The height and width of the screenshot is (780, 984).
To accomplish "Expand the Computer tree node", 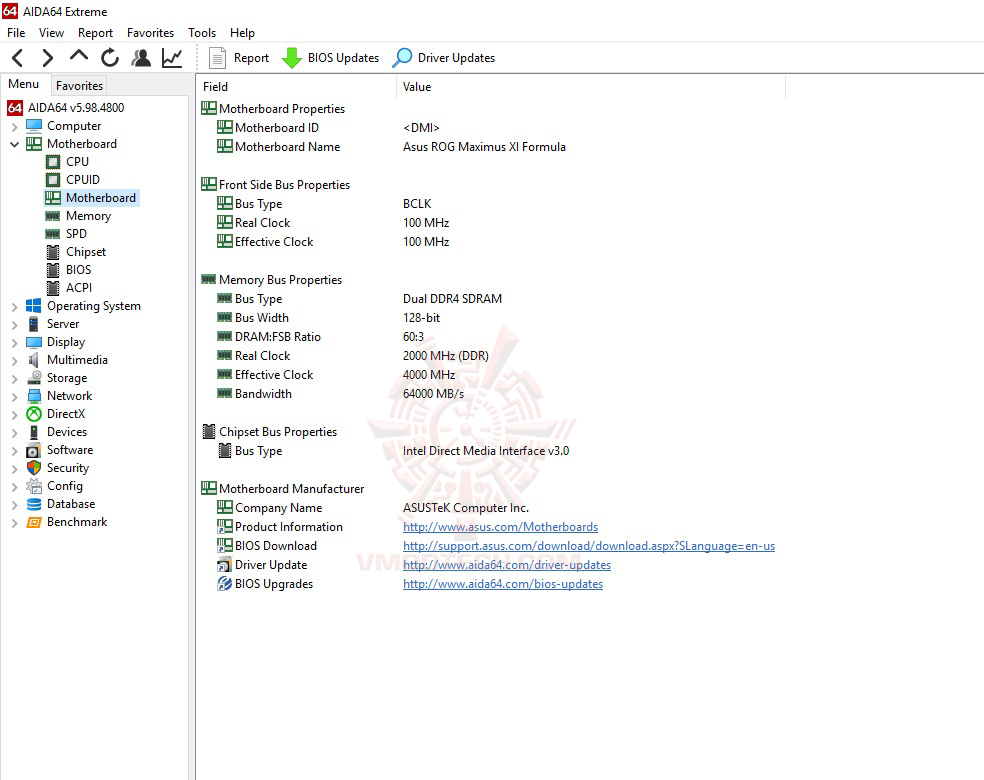I will click(x=14, y=127).
